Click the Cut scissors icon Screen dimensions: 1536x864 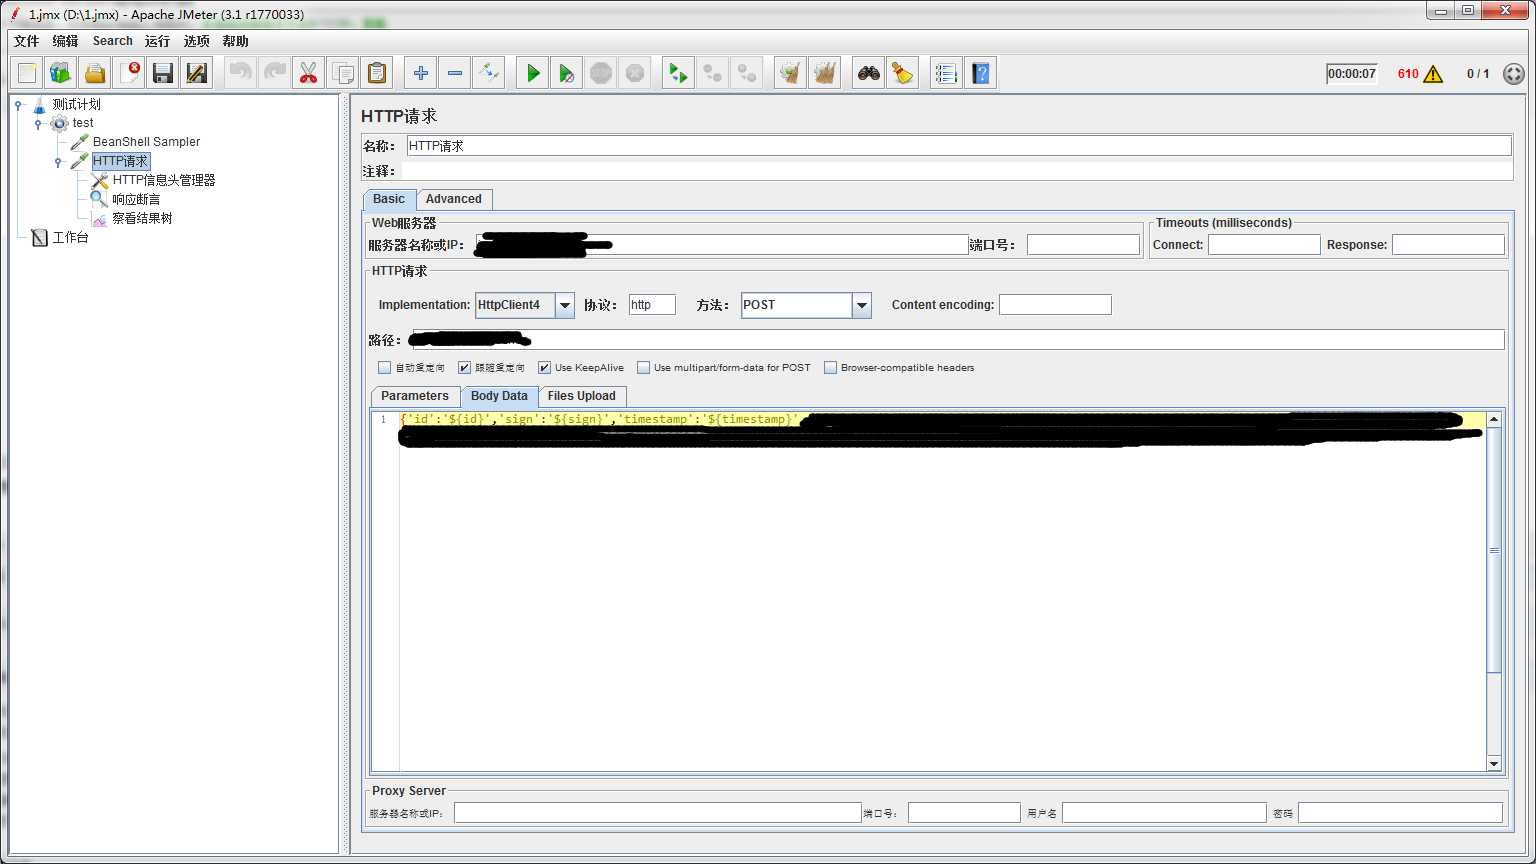click(x=309, y=73)
